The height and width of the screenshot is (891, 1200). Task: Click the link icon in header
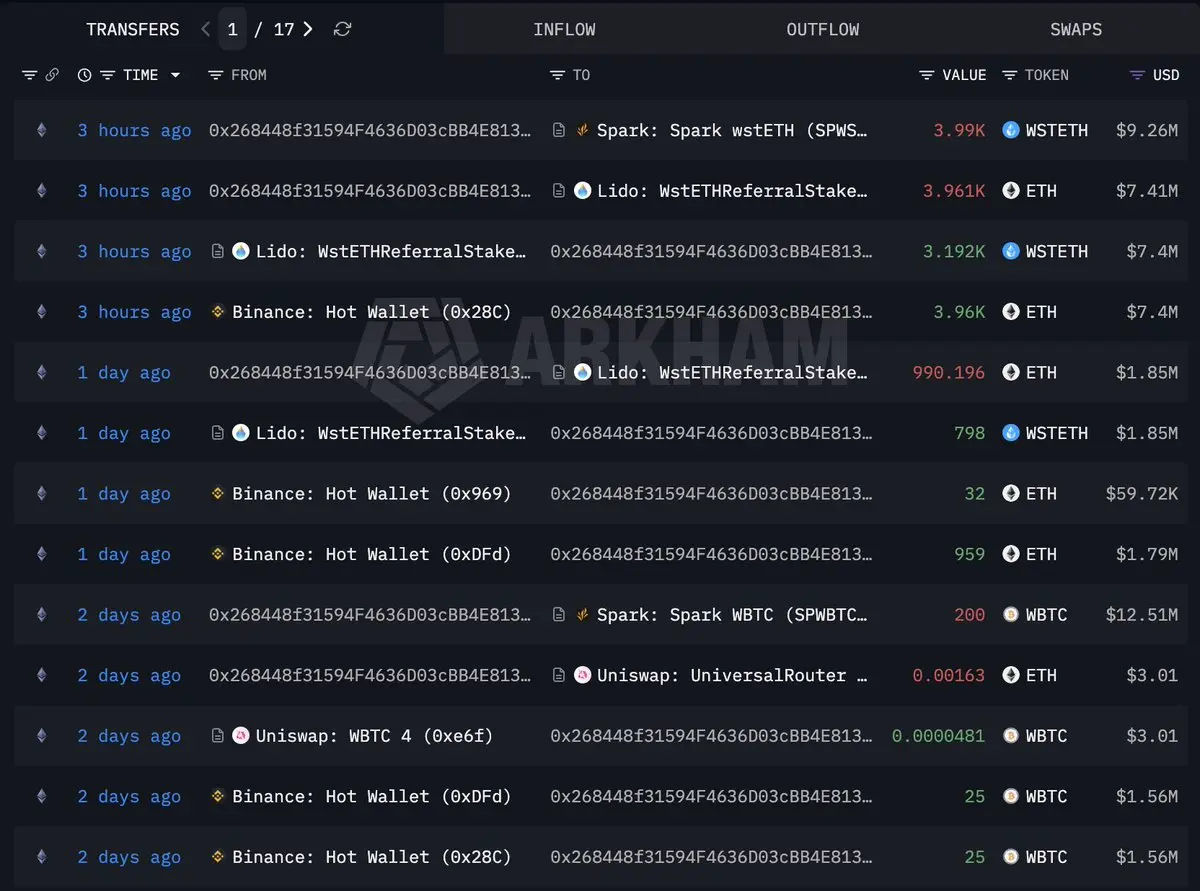point(52,75)
